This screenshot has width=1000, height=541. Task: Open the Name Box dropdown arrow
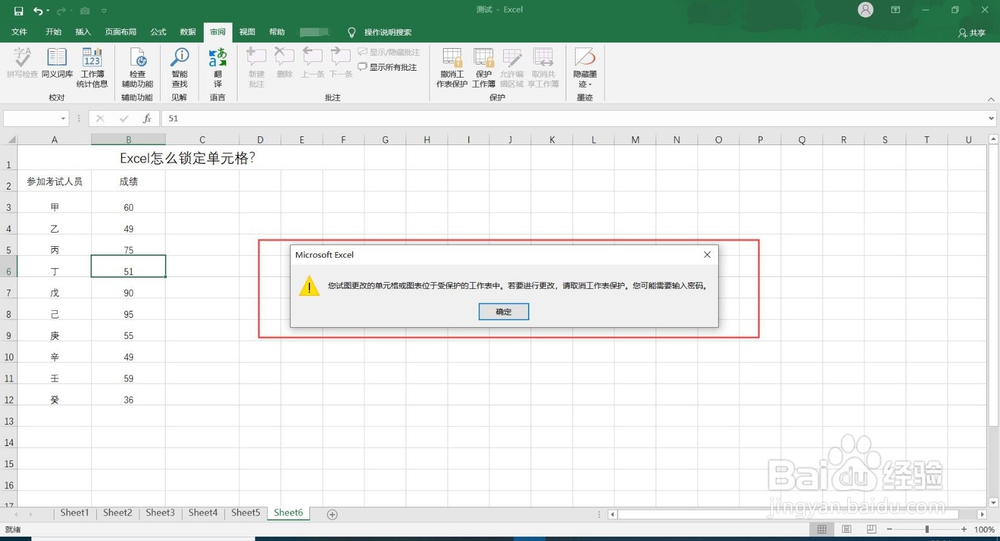point(62,119)
